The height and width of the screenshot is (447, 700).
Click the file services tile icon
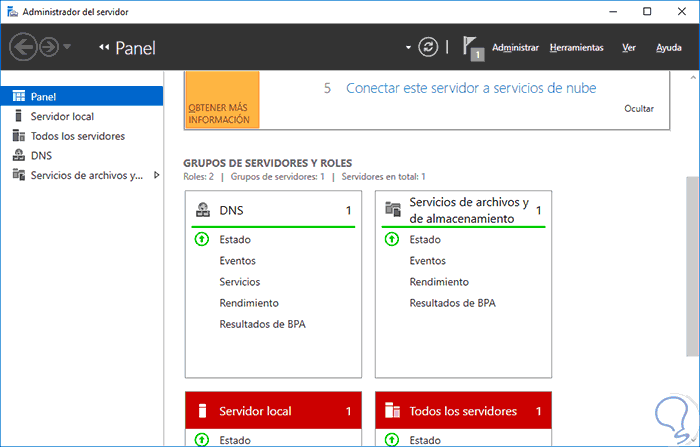point(393,210)
